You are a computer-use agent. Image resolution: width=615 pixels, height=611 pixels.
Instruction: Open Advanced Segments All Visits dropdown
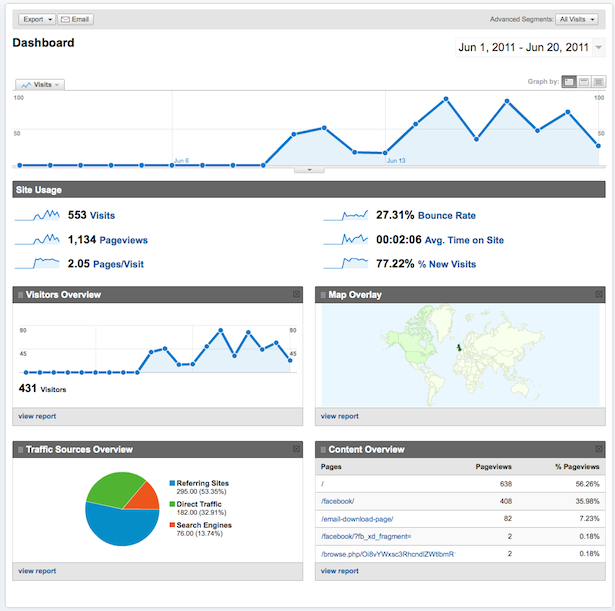tap(577, 19)
